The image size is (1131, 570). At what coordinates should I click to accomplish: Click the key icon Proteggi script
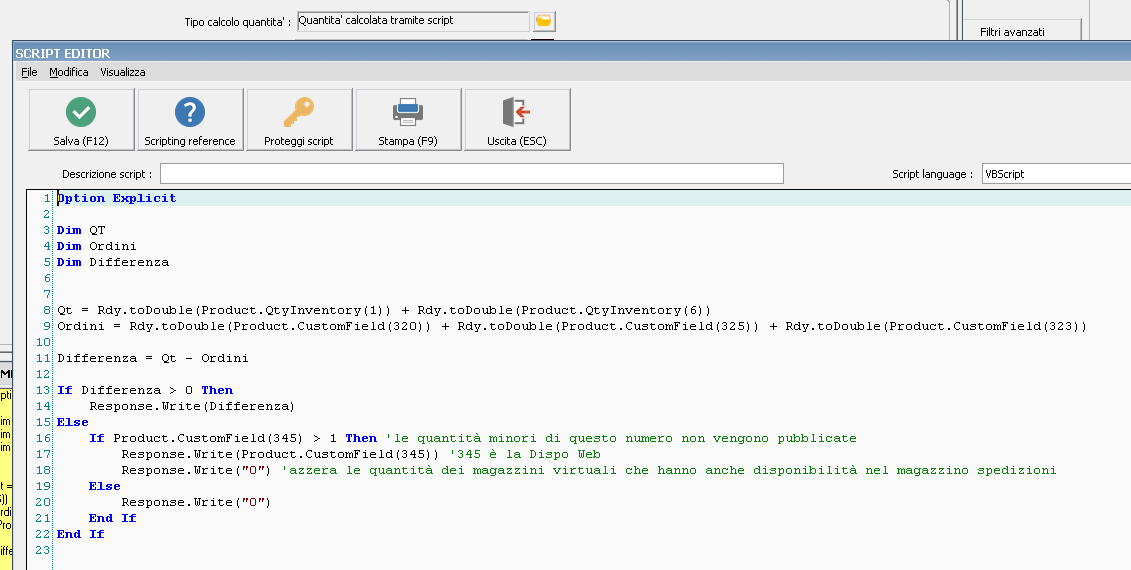tap(299, 120)
